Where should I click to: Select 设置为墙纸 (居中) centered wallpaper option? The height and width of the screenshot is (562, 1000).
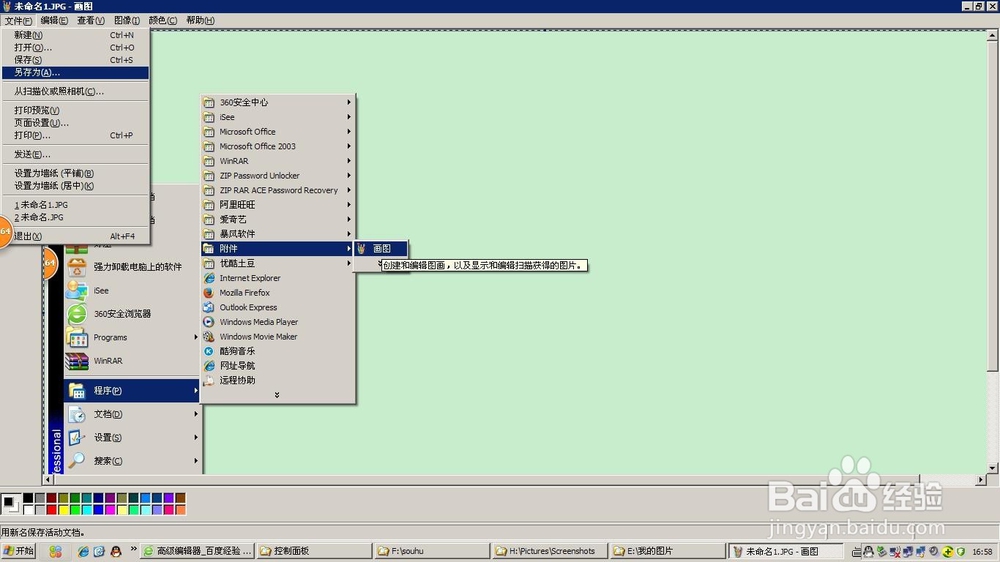click(75, 186)
